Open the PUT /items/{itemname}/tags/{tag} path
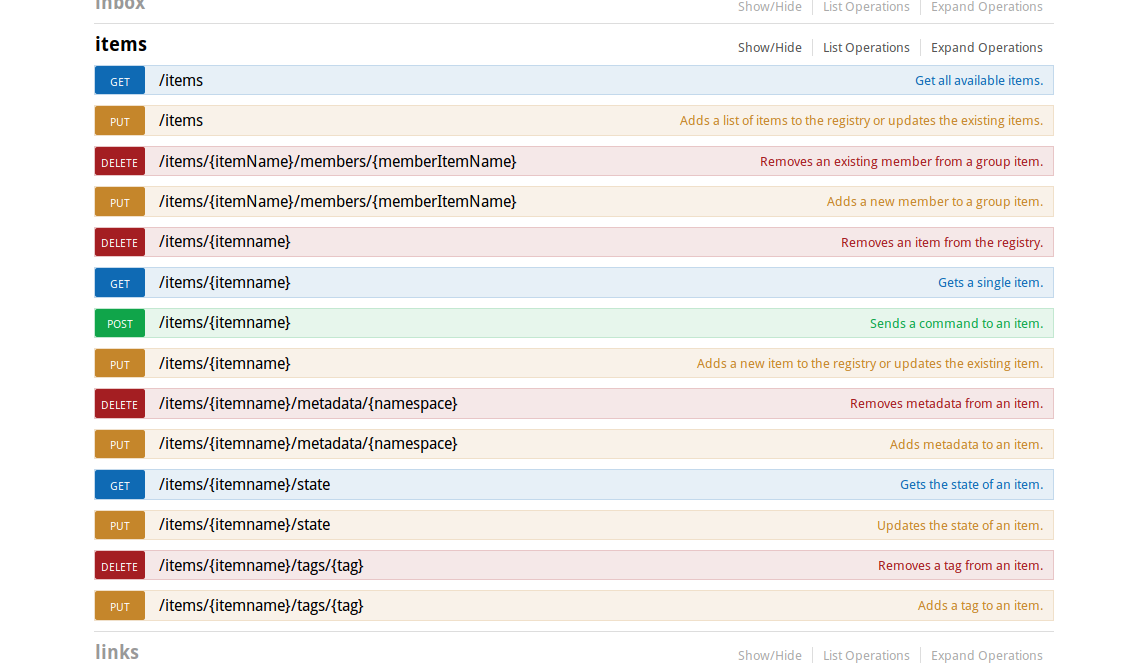This screenshot has width=1134, height=663. tap(261, 605)
